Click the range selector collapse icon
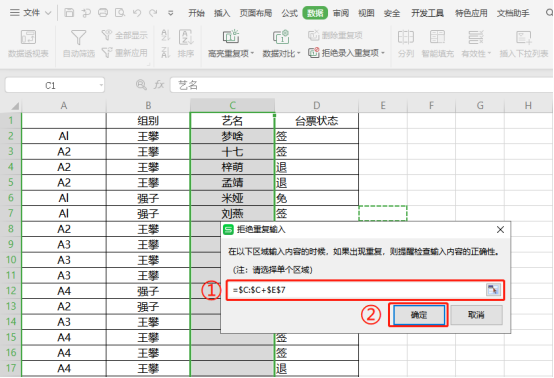This screenshot has width=554, height=378. point(493,290)
